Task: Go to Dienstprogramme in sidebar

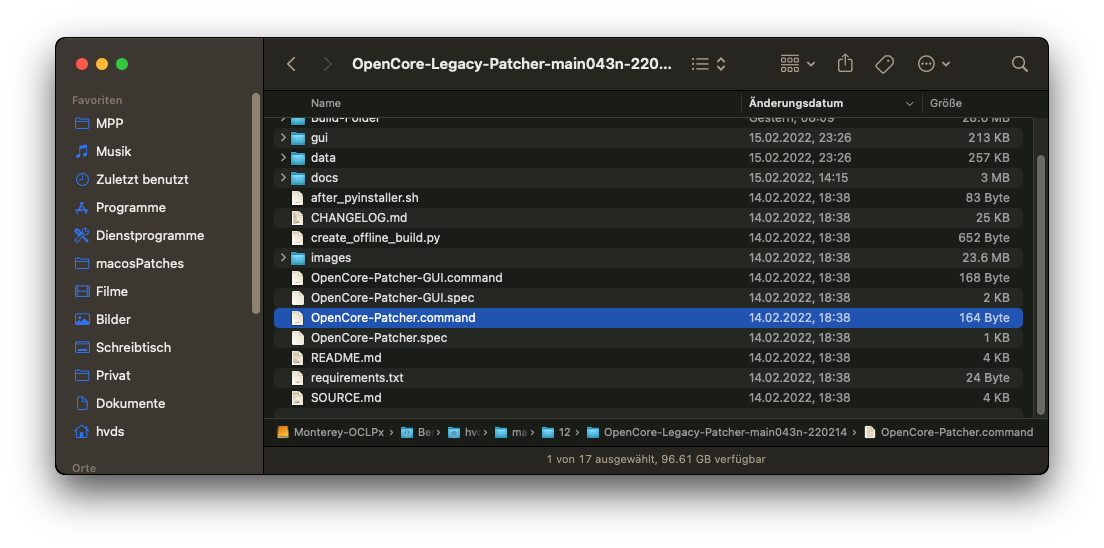Action: click(149, 235)
